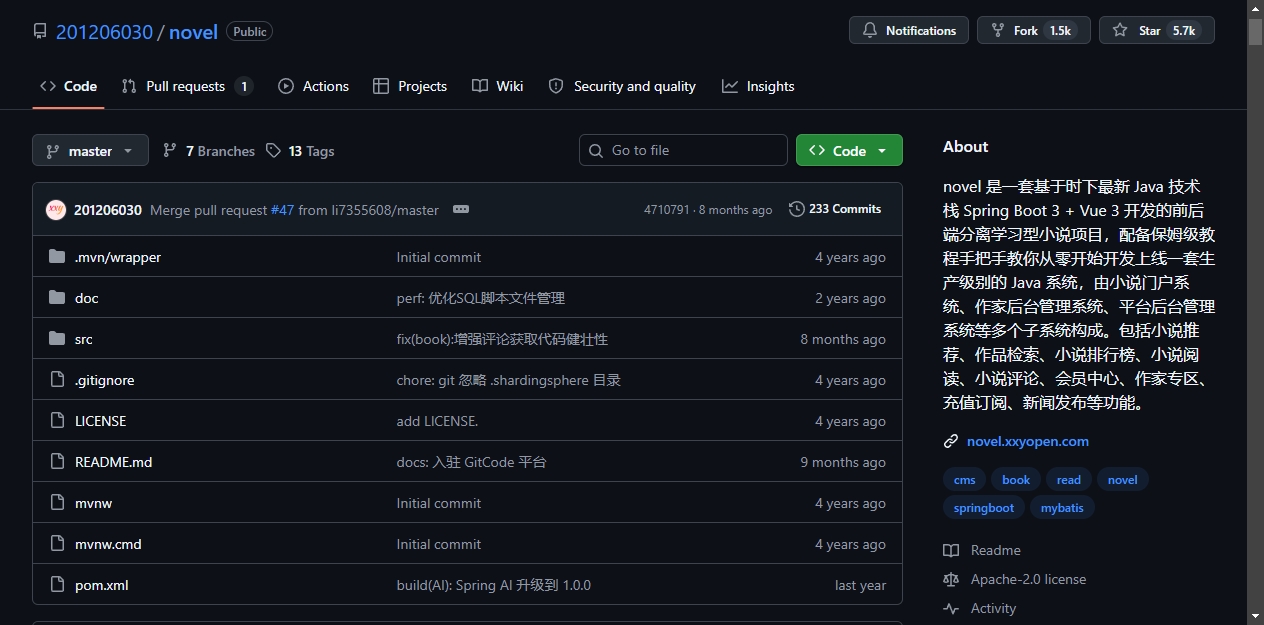Click the committer avatar next to 201206030
The image size is (1264, 625).
(x=56, y=210)
